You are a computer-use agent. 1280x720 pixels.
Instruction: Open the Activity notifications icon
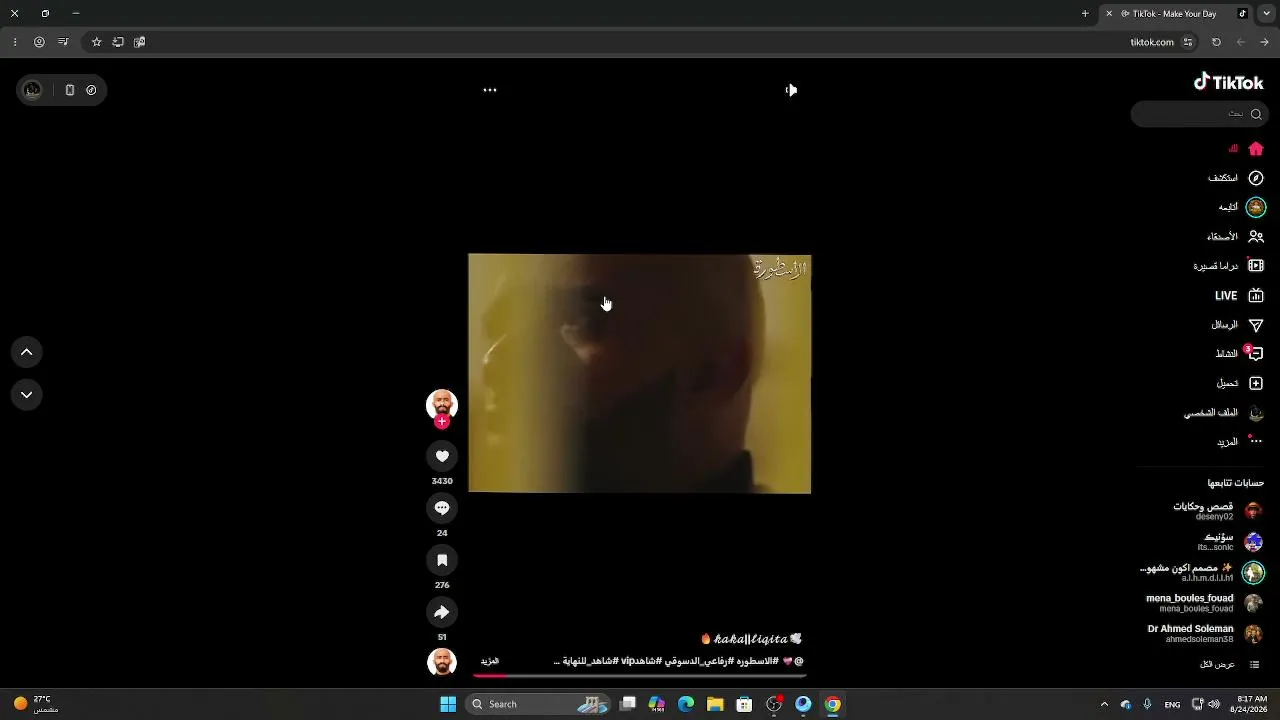(1256, 354)
